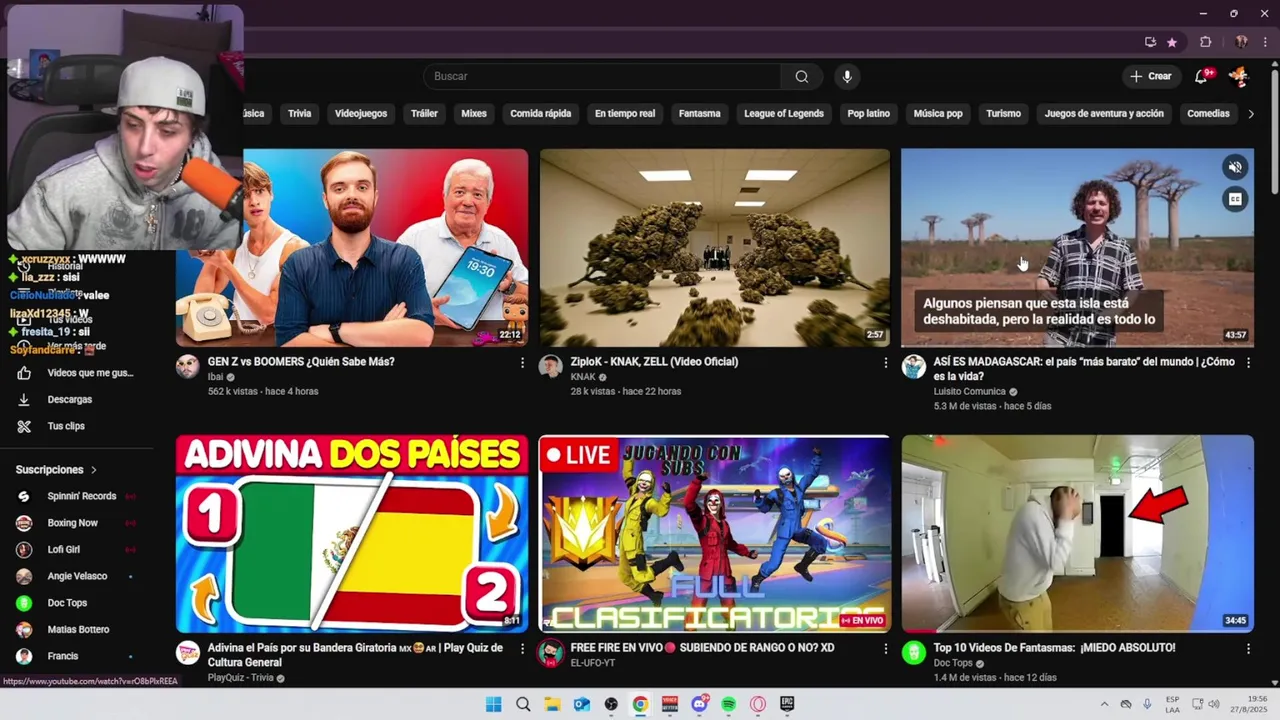Open options menu for Madagascar video
The width and height of the screenshot is (1280, 720).
click(1248, 363)
